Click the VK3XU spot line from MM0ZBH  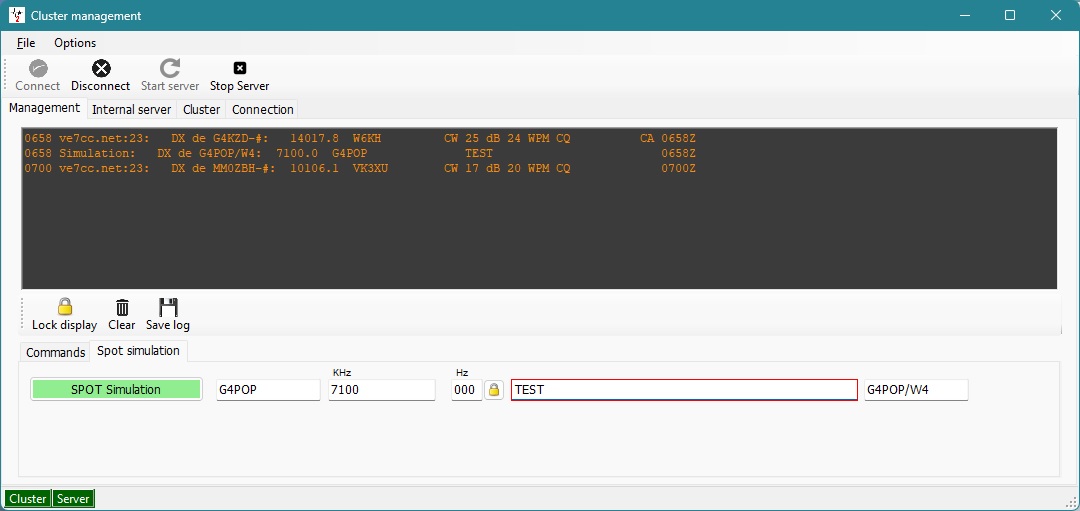(x=360, y=169)
